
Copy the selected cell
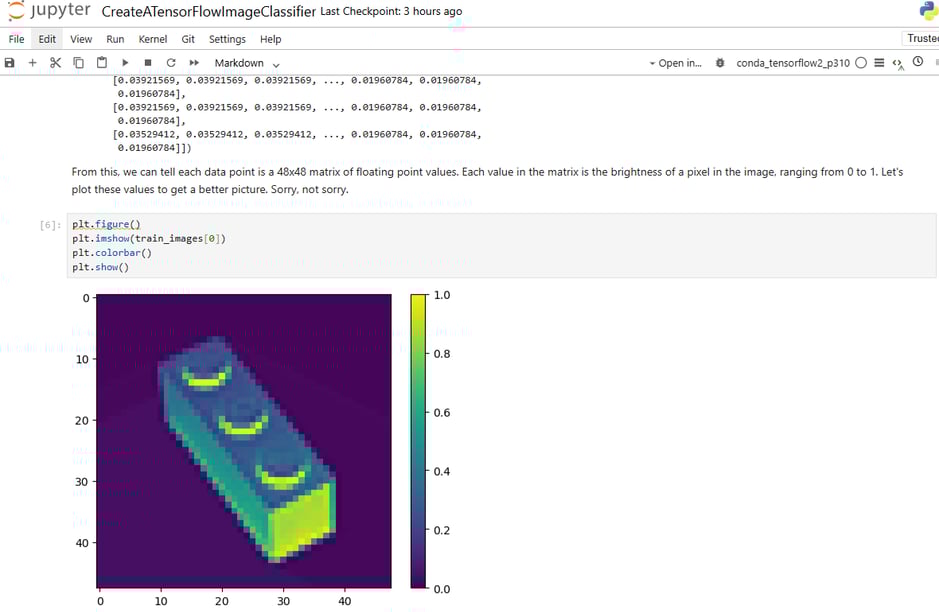click(x=78, y=63)
